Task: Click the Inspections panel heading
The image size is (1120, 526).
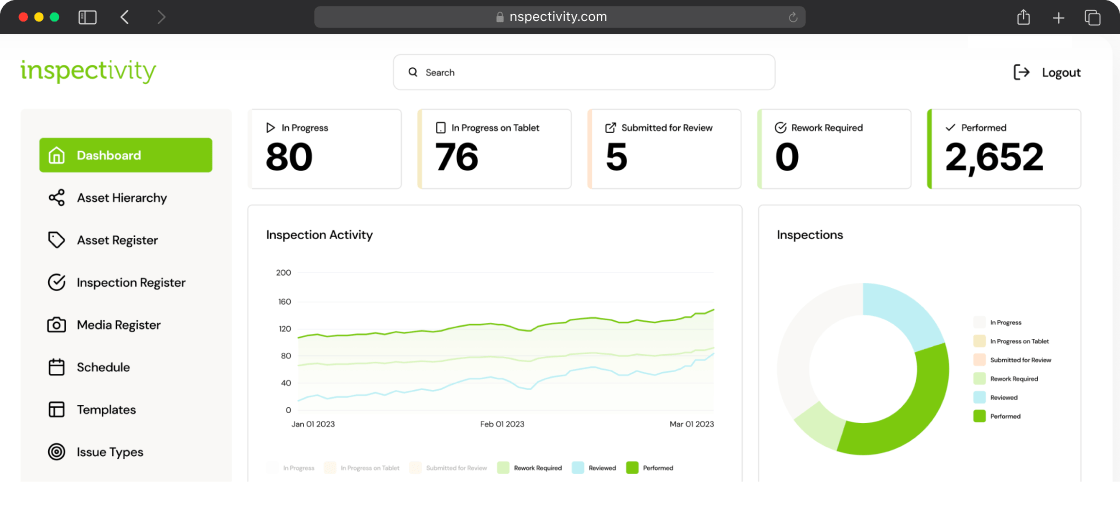Action: click(x=810, y=234)
